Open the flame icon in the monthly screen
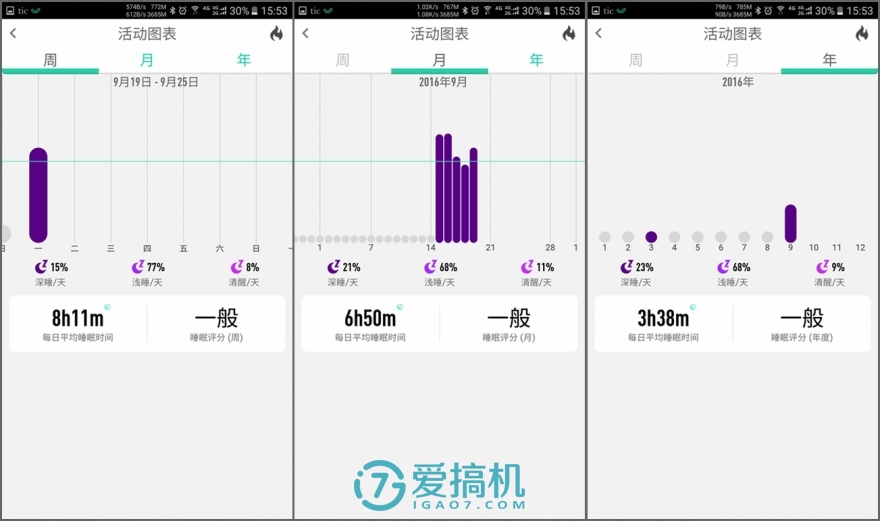The height and width of the screenshot is (521, 880). click(x=569, y=34)
